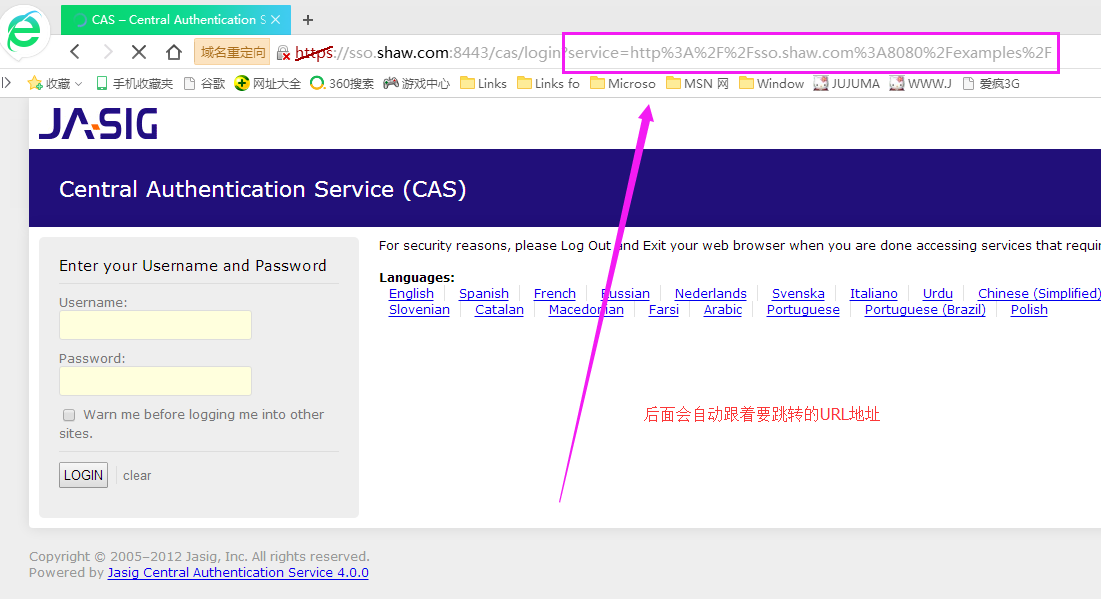
Task: Switch language to Spanish
Action: tap(484, 294)
